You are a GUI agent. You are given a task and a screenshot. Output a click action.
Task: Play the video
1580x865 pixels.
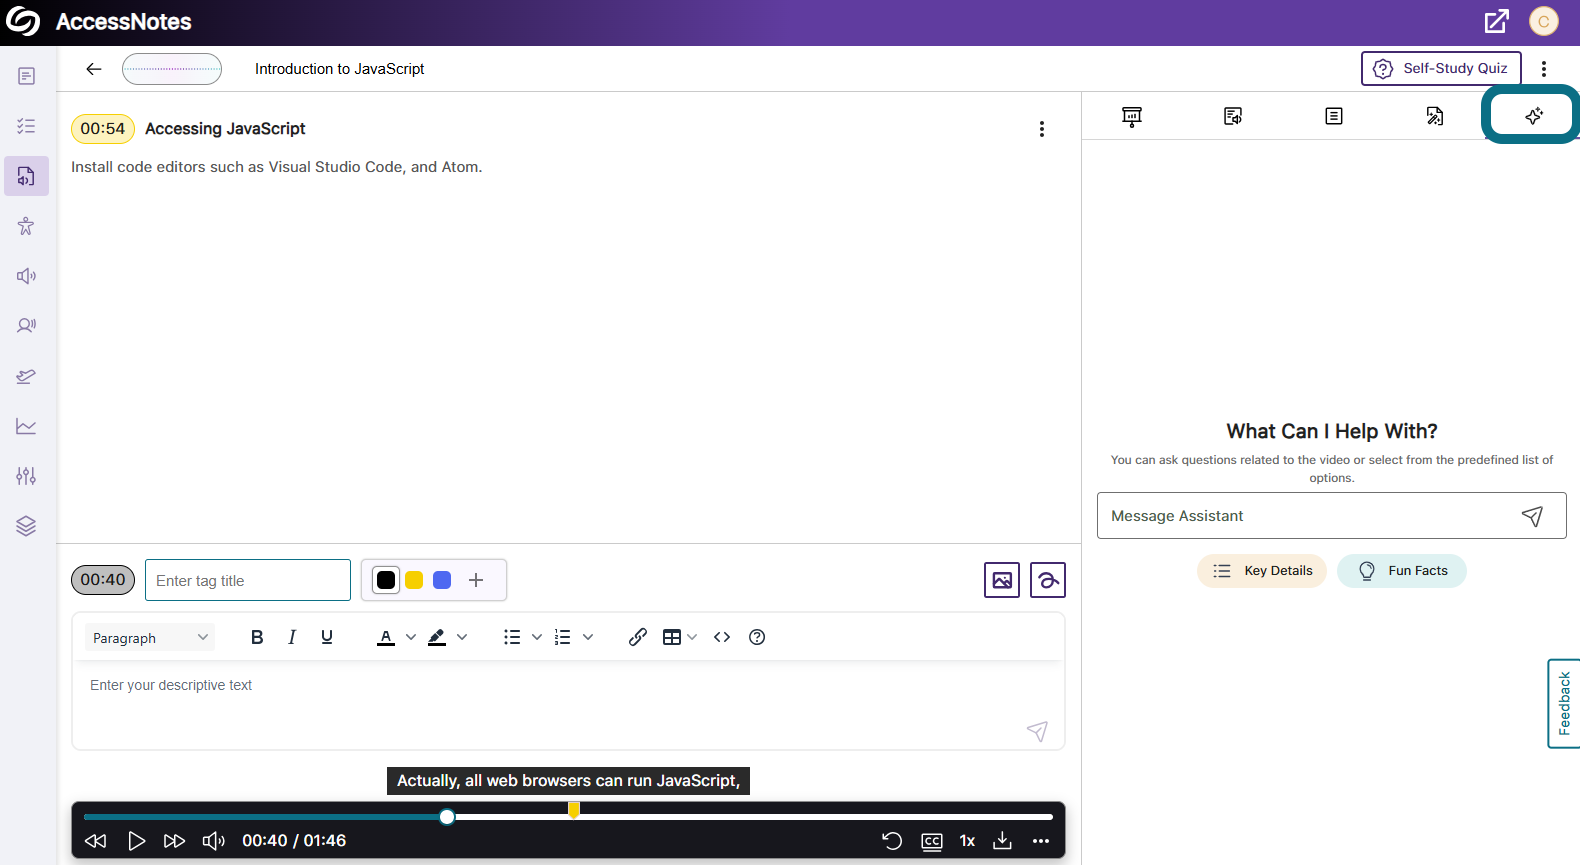137,841
